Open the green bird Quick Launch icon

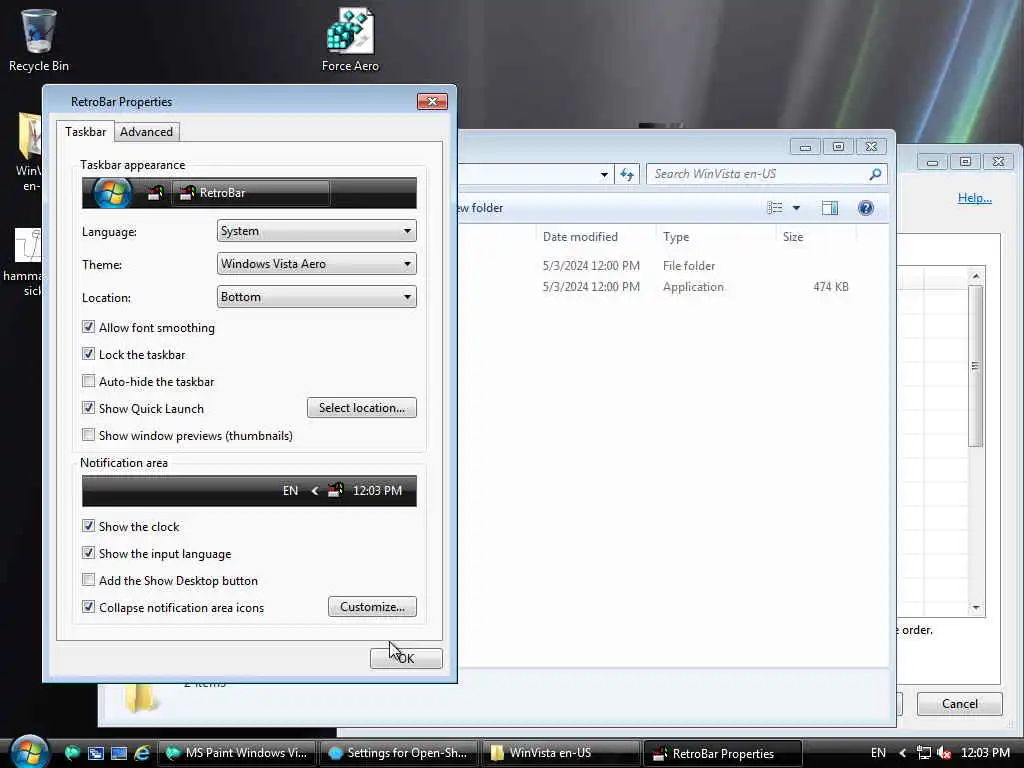(x=72, y=753)
